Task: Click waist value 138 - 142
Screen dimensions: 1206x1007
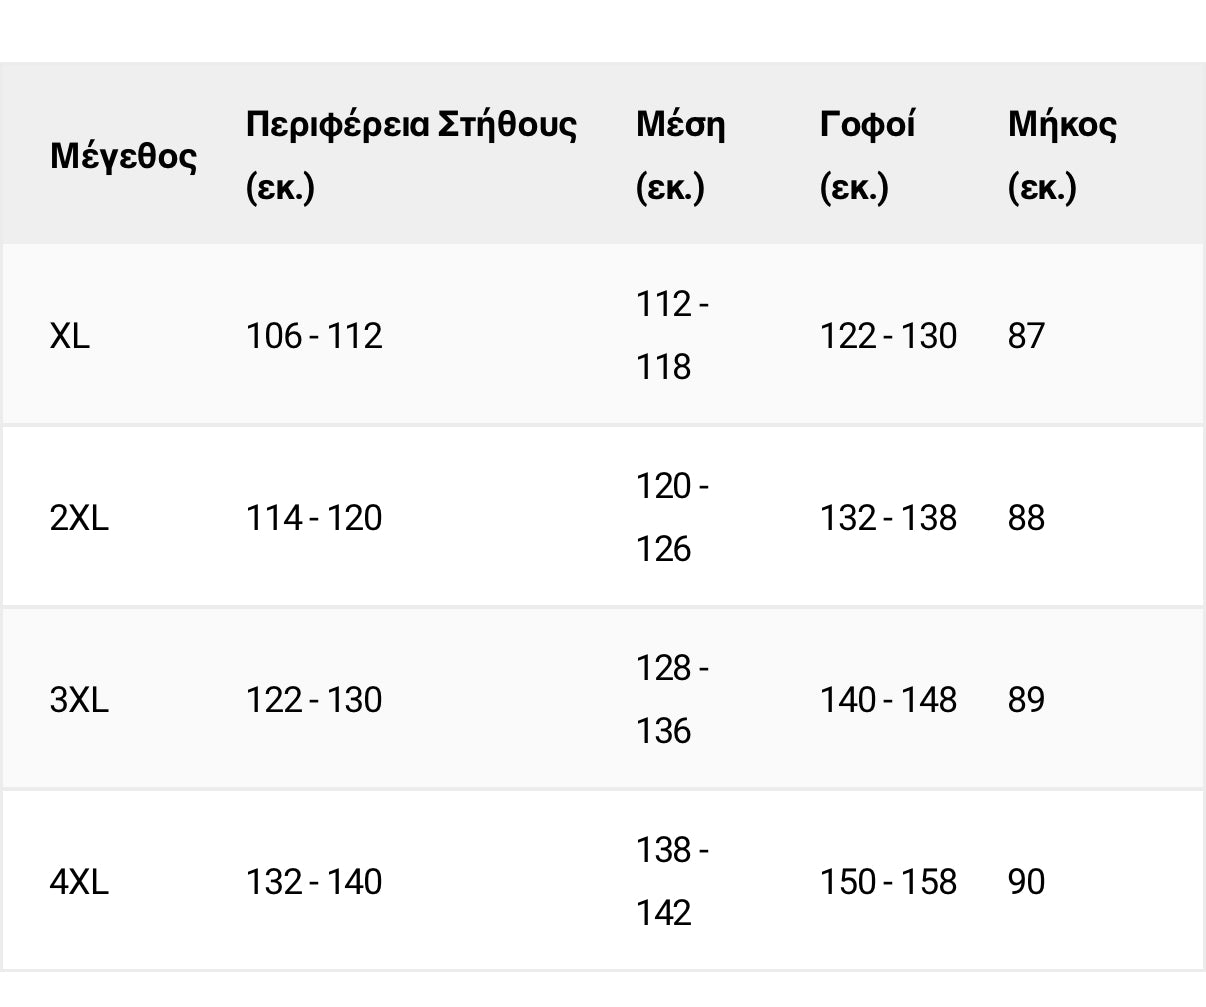Action: pos(673,882)
